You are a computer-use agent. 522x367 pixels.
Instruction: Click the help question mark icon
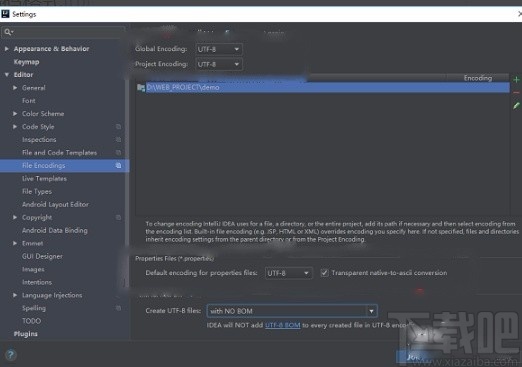pos(10,355)
